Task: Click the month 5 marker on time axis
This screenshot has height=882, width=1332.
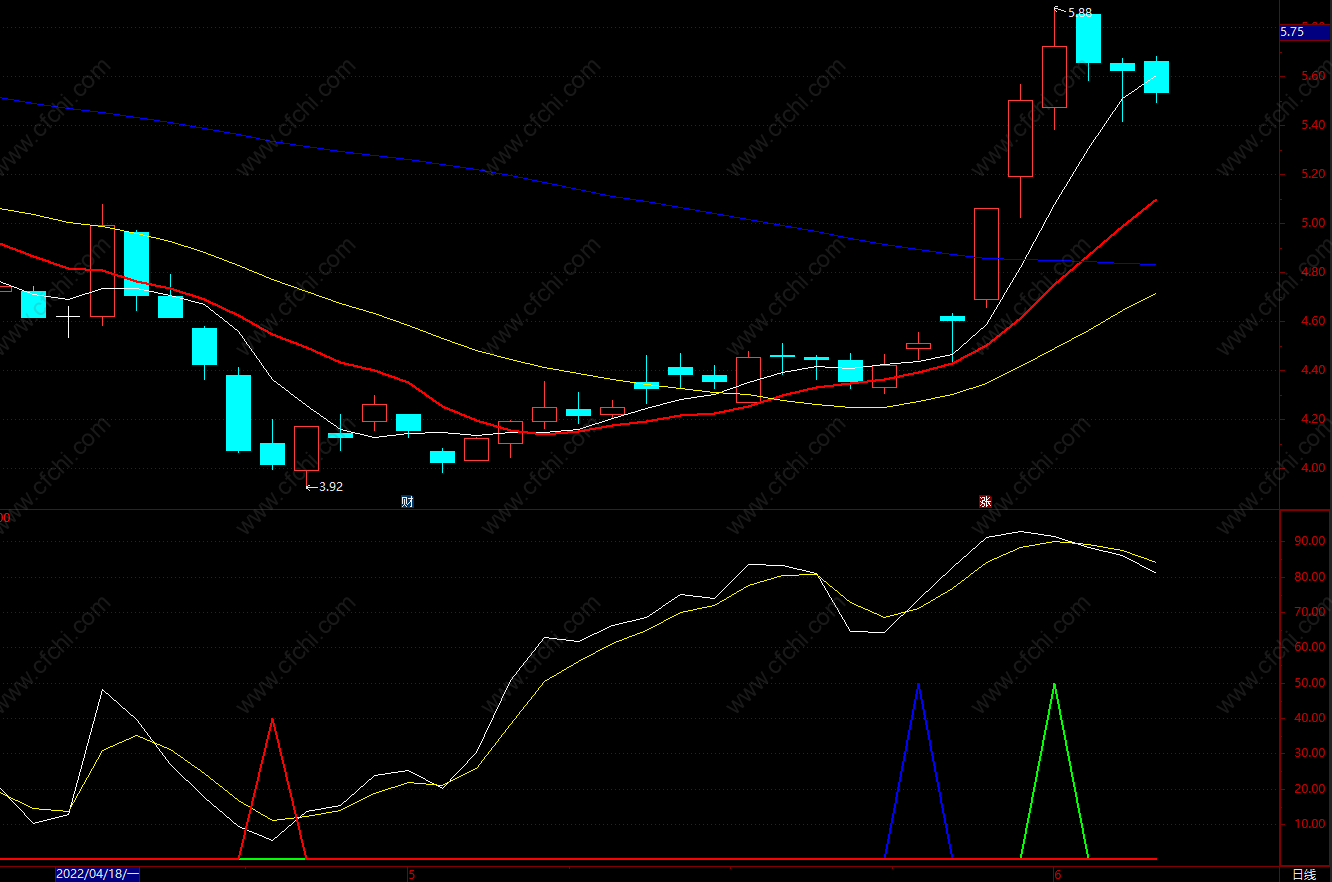Action: [411, 875]
